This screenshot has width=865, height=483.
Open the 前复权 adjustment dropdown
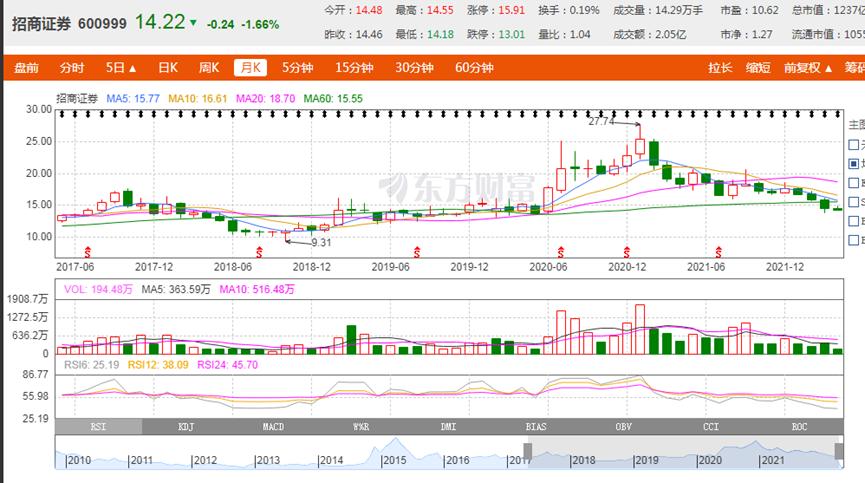click(x=808, y=68)
